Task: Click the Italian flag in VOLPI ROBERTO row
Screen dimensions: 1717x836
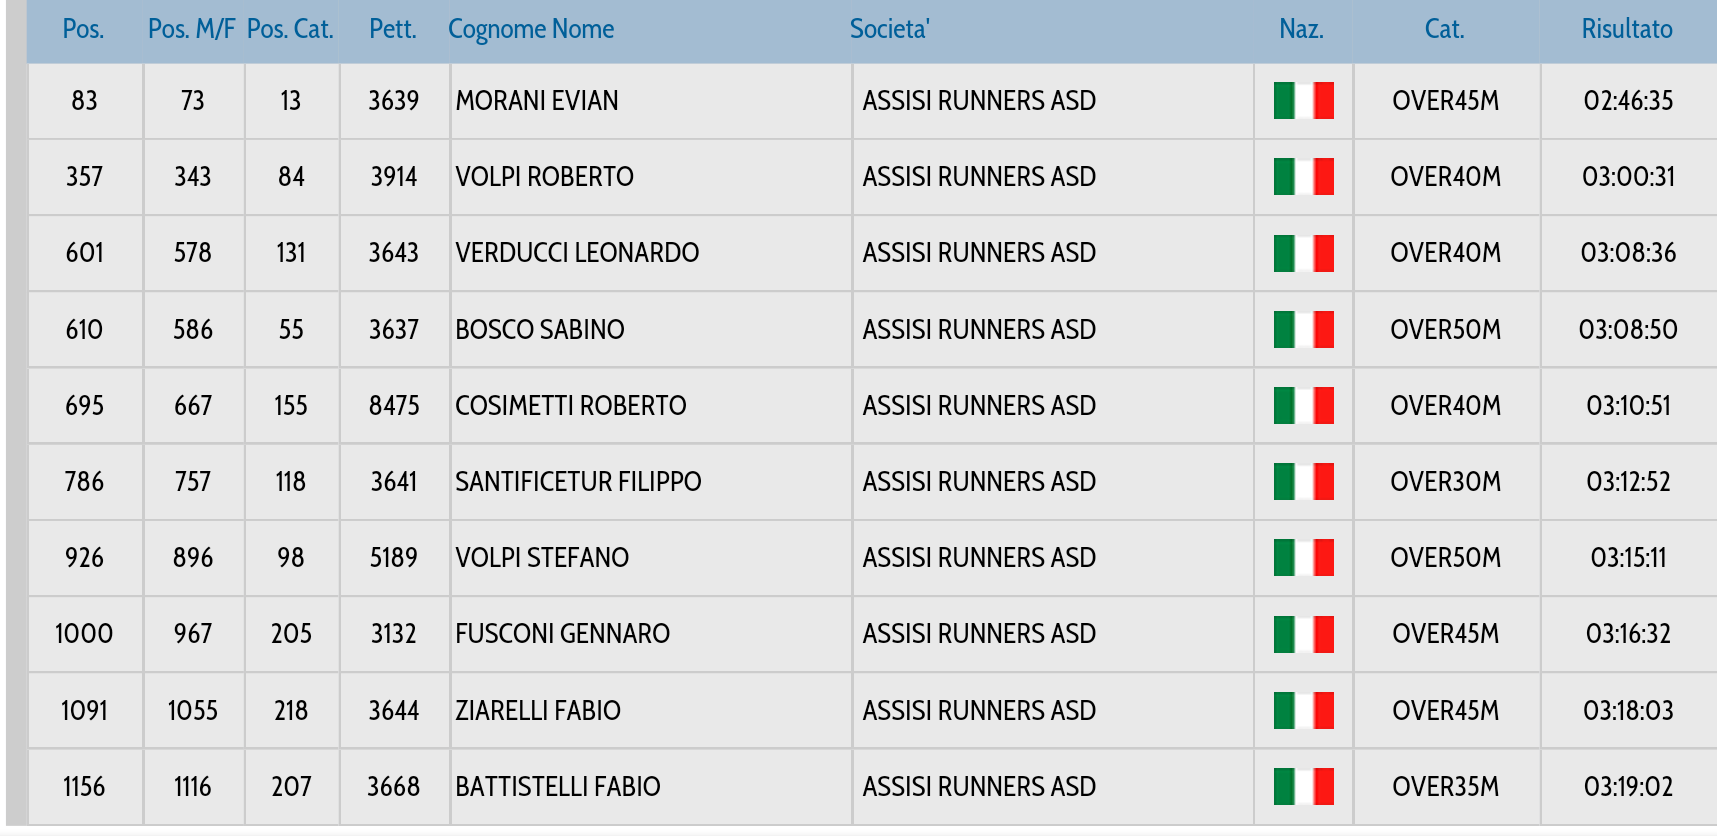Action: [1303, 177]
